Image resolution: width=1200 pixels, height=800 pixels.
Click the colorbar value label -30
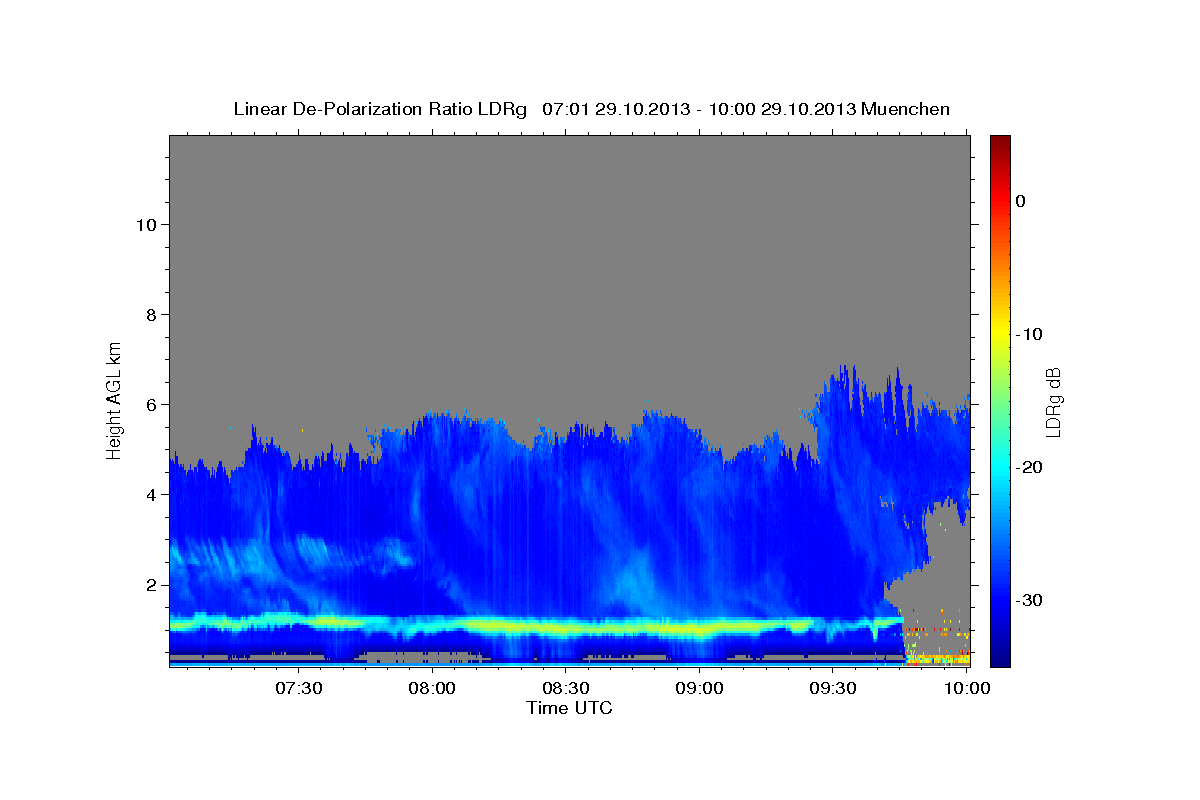(x=1031, y=600)
